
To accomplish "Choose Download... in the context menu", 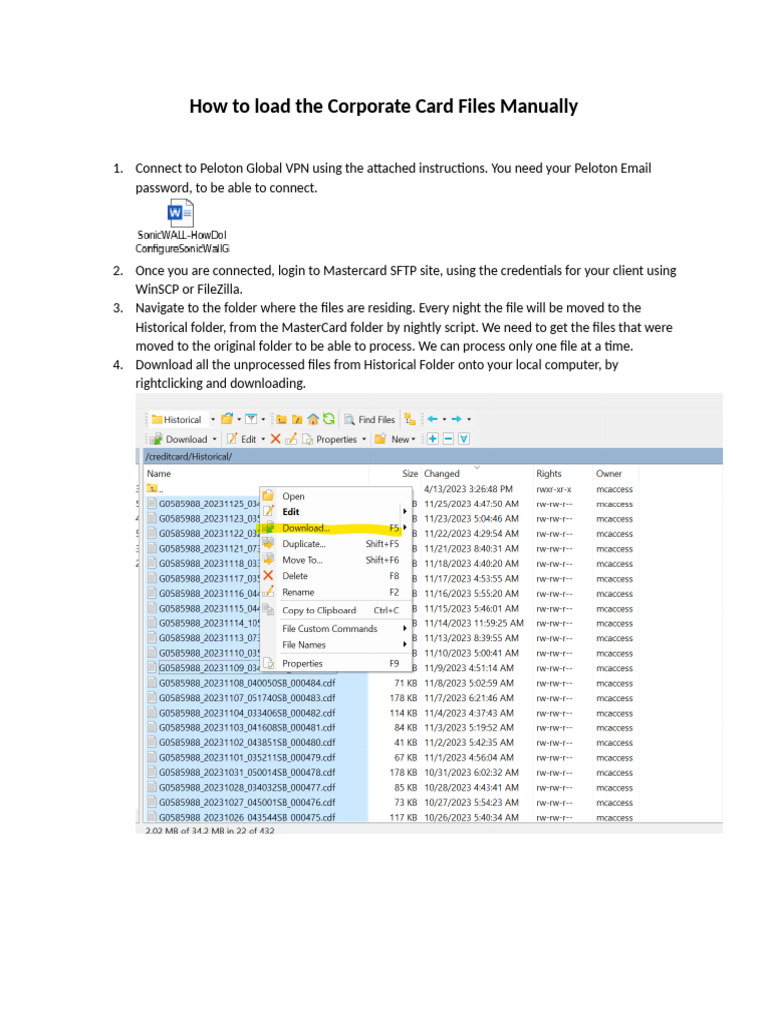I will click(336, 528).
